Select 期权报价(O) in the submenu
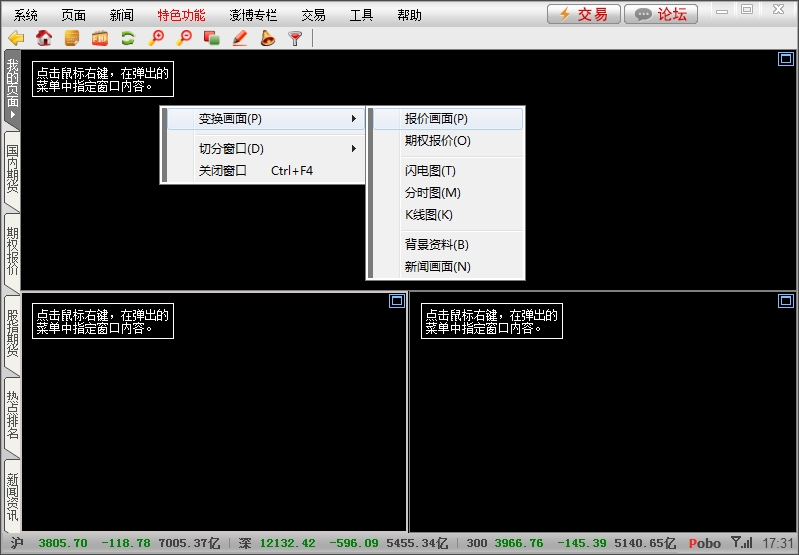The height and width of the screenshot is (555, 799). [x=448, y=141]
